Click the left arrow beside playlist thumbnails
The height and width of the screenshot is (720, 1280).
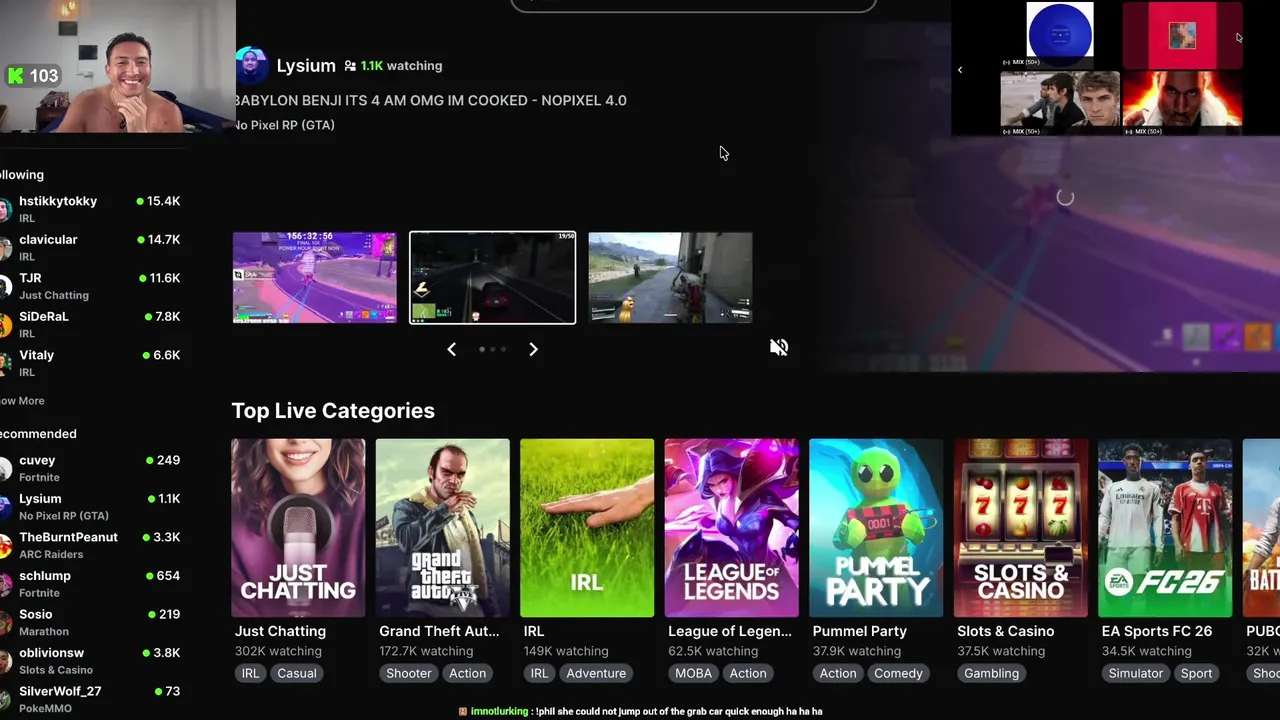(x=960, y=70)
